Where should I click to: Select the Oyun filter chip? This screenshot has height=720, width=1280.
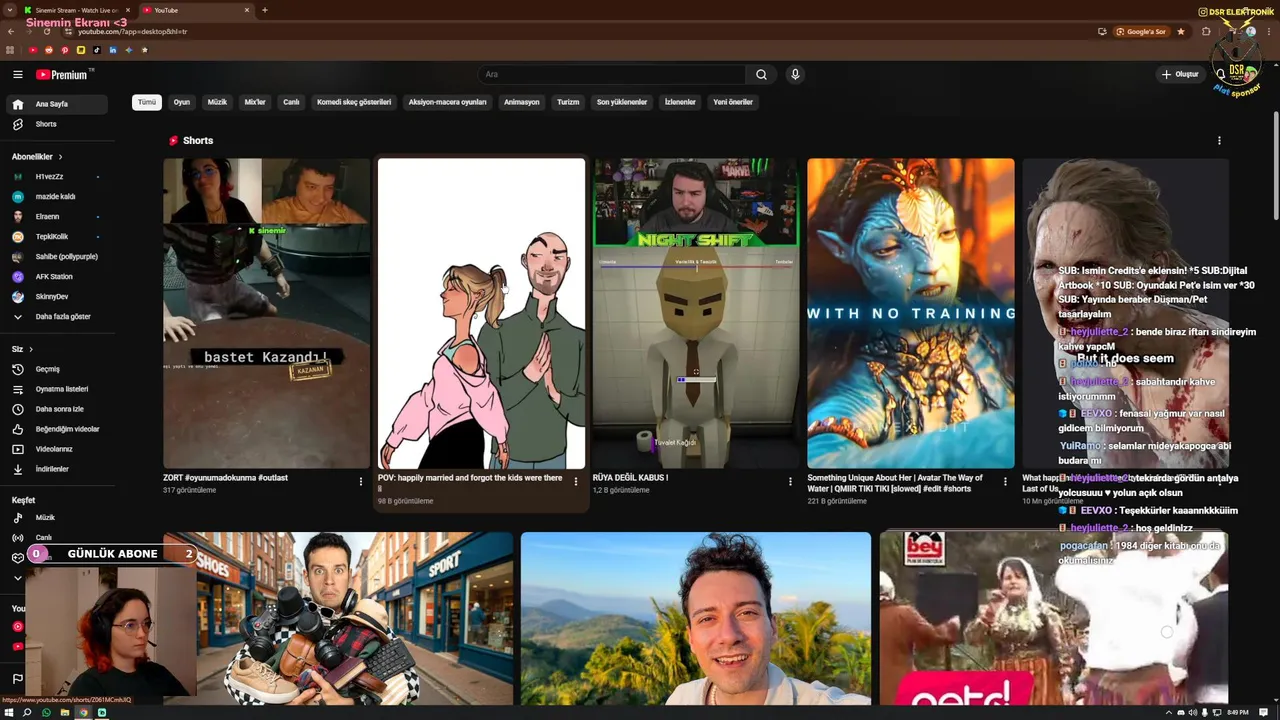point(181,102)
